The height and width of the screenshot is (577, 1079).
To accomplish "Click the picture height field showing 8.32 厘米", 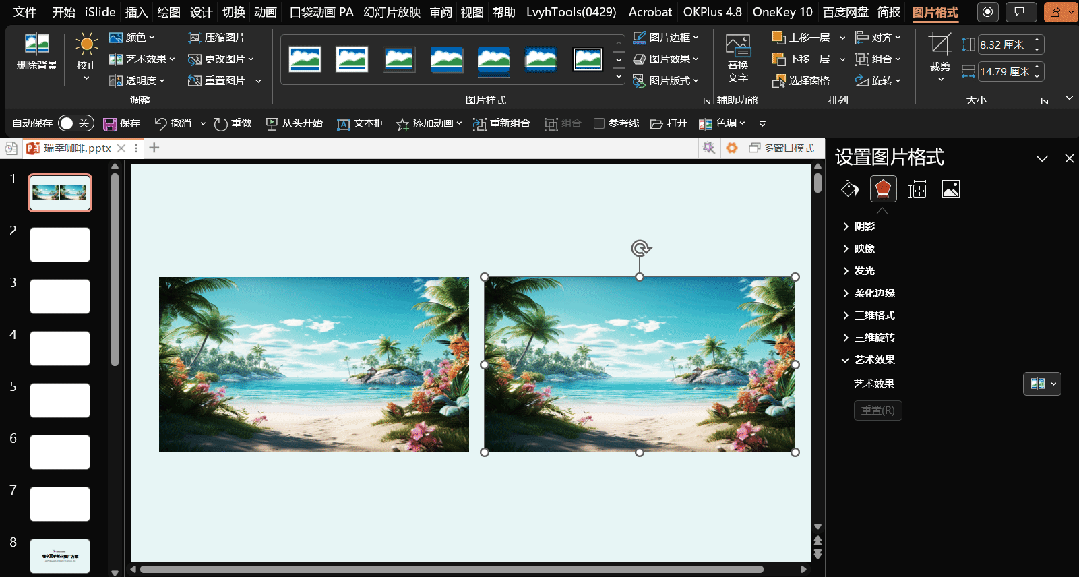I will point(1012,45).
